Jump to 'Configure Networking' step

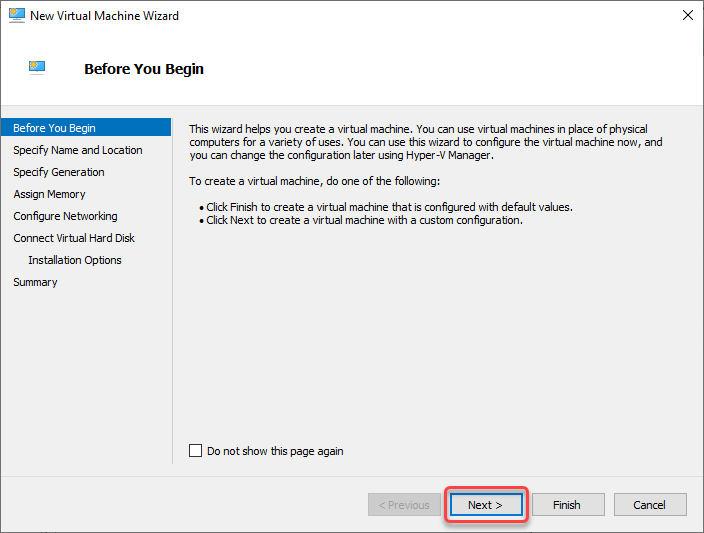click(65, 216)
